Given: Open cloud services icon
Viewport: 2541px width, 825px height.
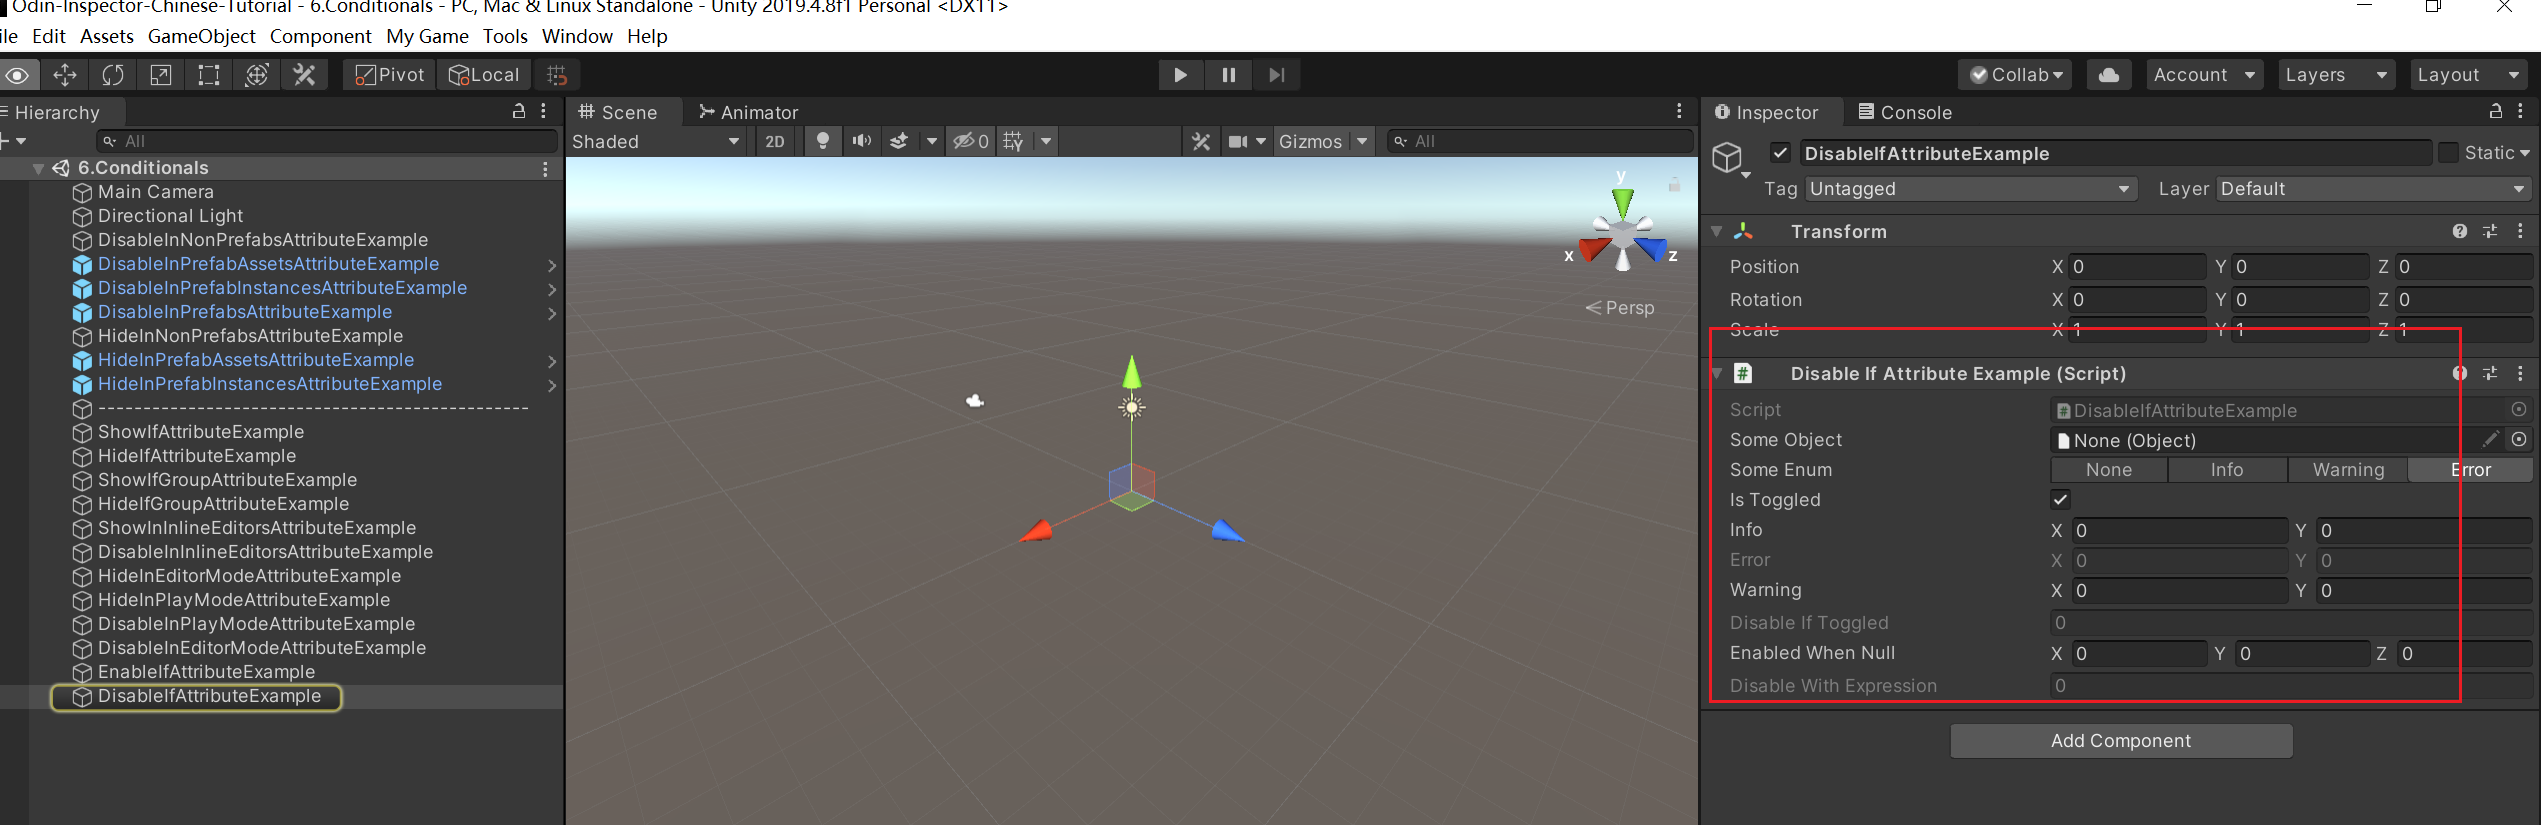Looking at the screenshot, I should (2108, 75).
